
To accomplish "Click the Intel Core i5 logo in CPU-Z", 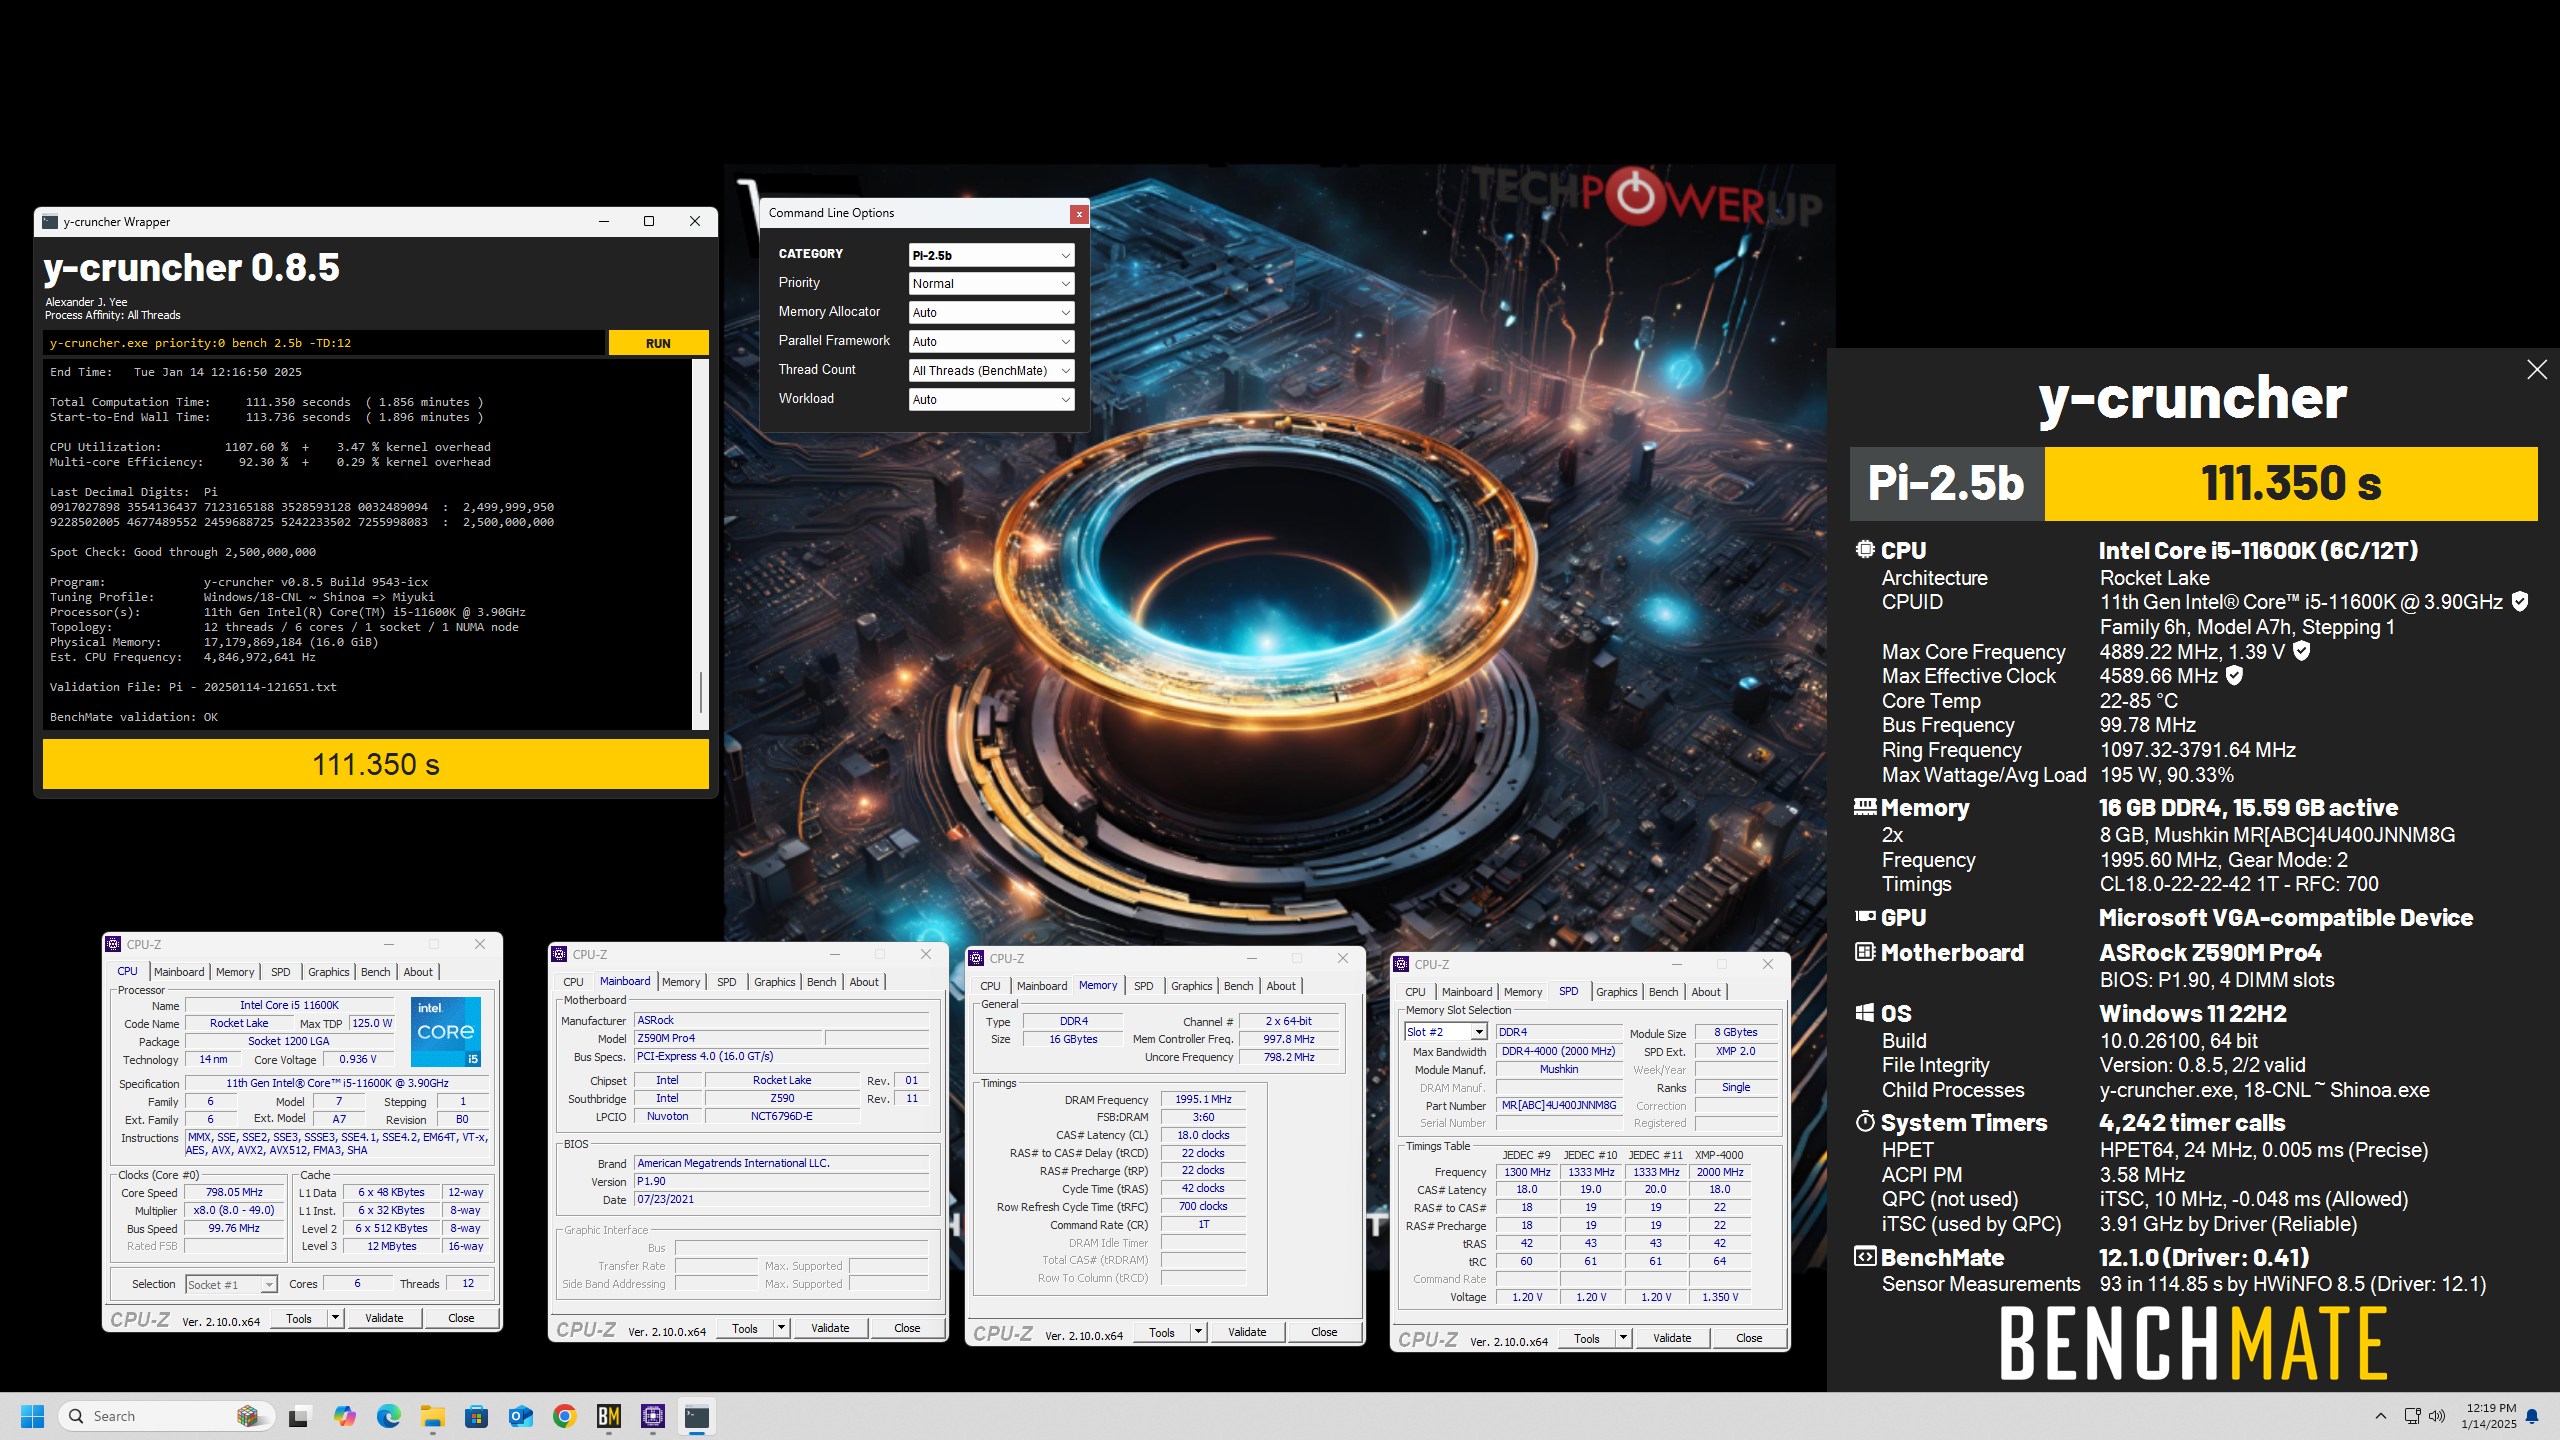I will [446, 1031].
